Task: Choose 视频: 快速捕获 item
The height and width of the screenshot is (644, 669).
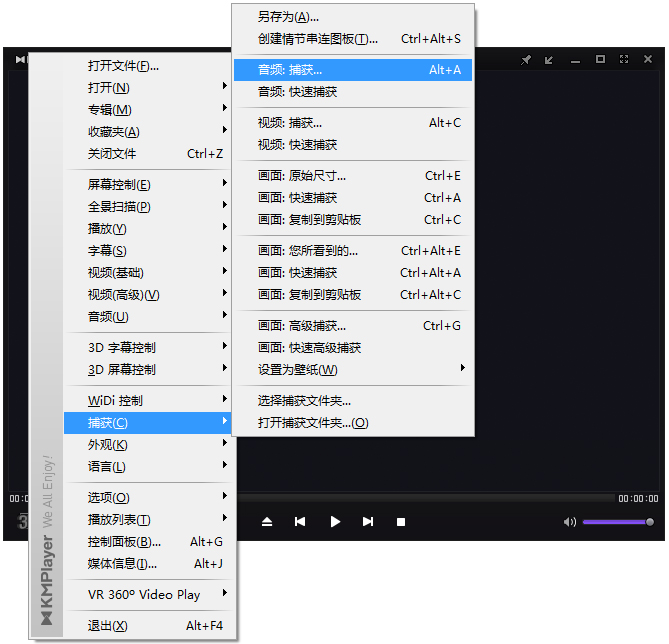Action: [353, 145]
